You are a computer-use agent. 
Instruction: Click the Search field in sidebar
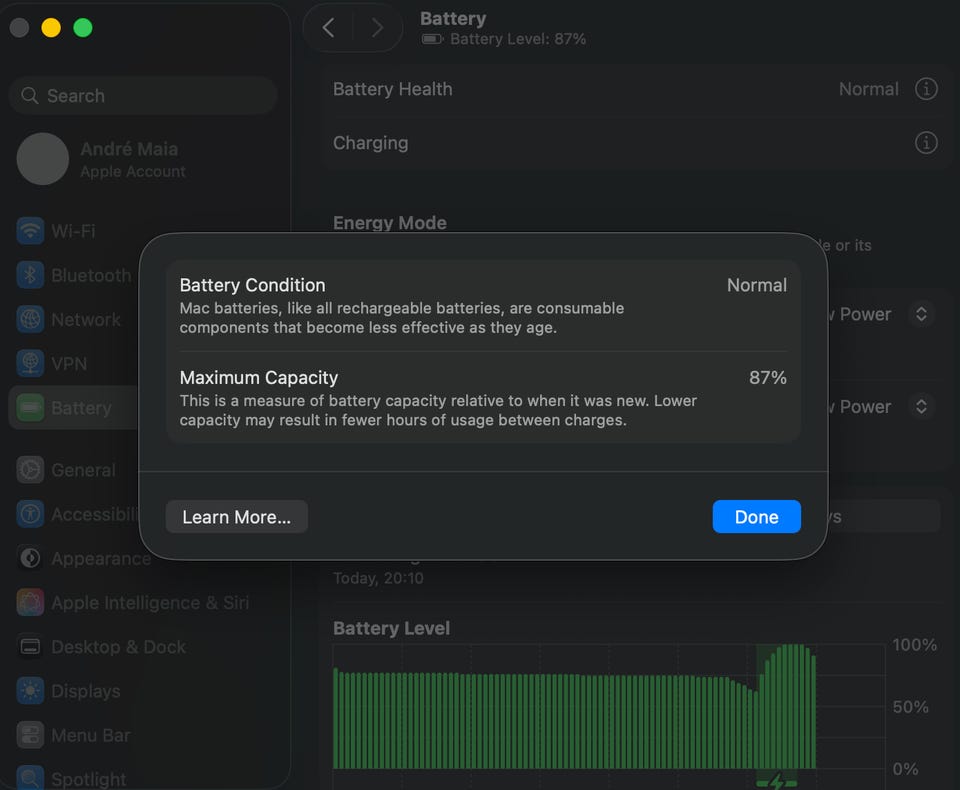click(143, 96)
